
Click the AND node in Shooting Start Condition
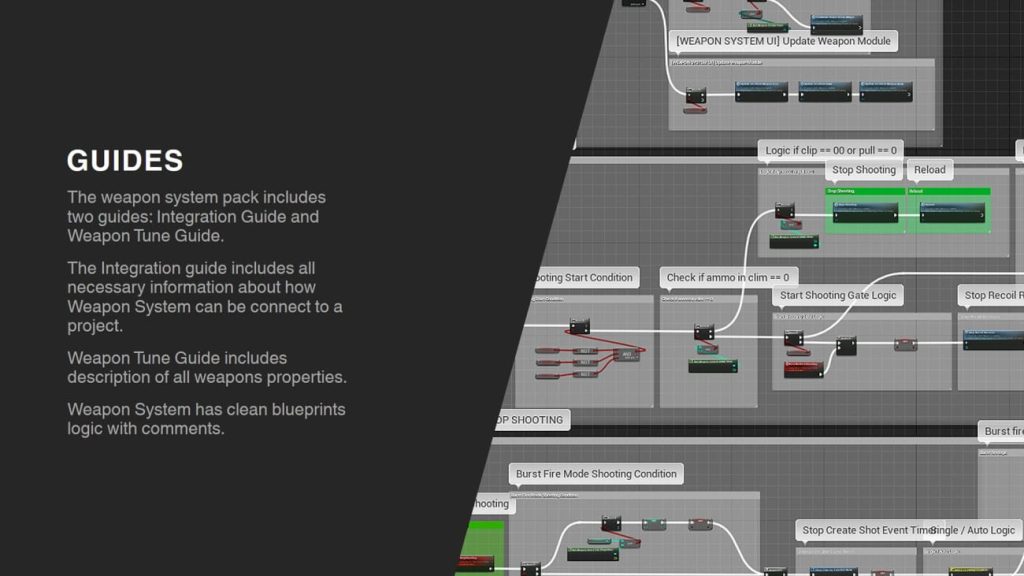tap(627, 354)
